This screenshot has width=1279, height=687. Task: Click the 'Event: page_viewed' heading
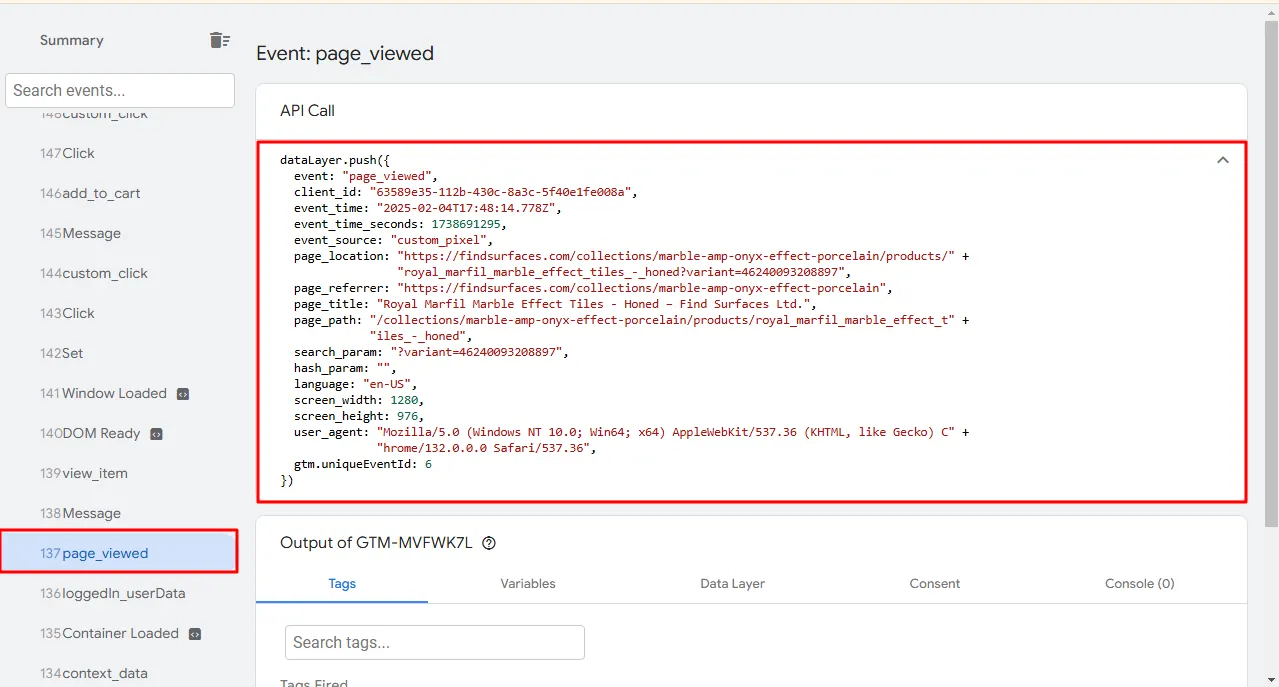pyautogui.click(x=345, y=53)
